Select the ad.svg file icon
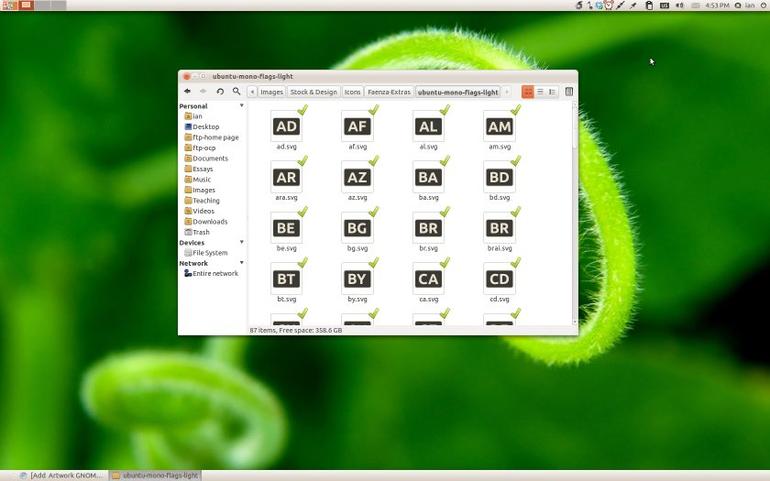The height and width of the screenshot is (481, 770). pyautogui.click(x=287, y=126)
